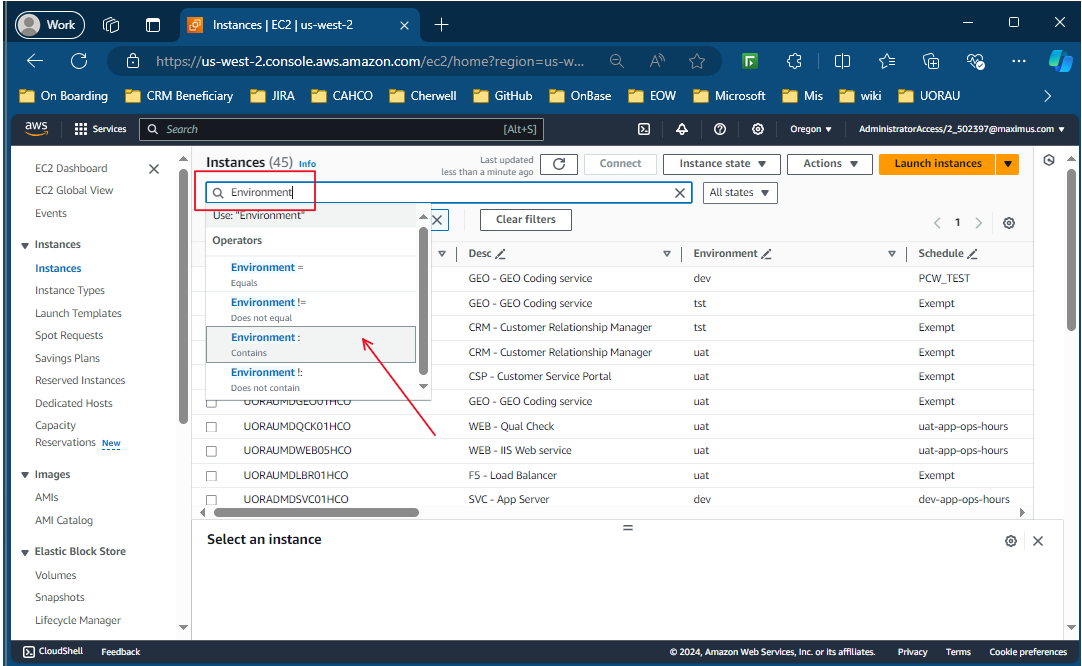Screen dimensions: 1082x666
Task: Clear the Environment search text
Action: point(680,193)
